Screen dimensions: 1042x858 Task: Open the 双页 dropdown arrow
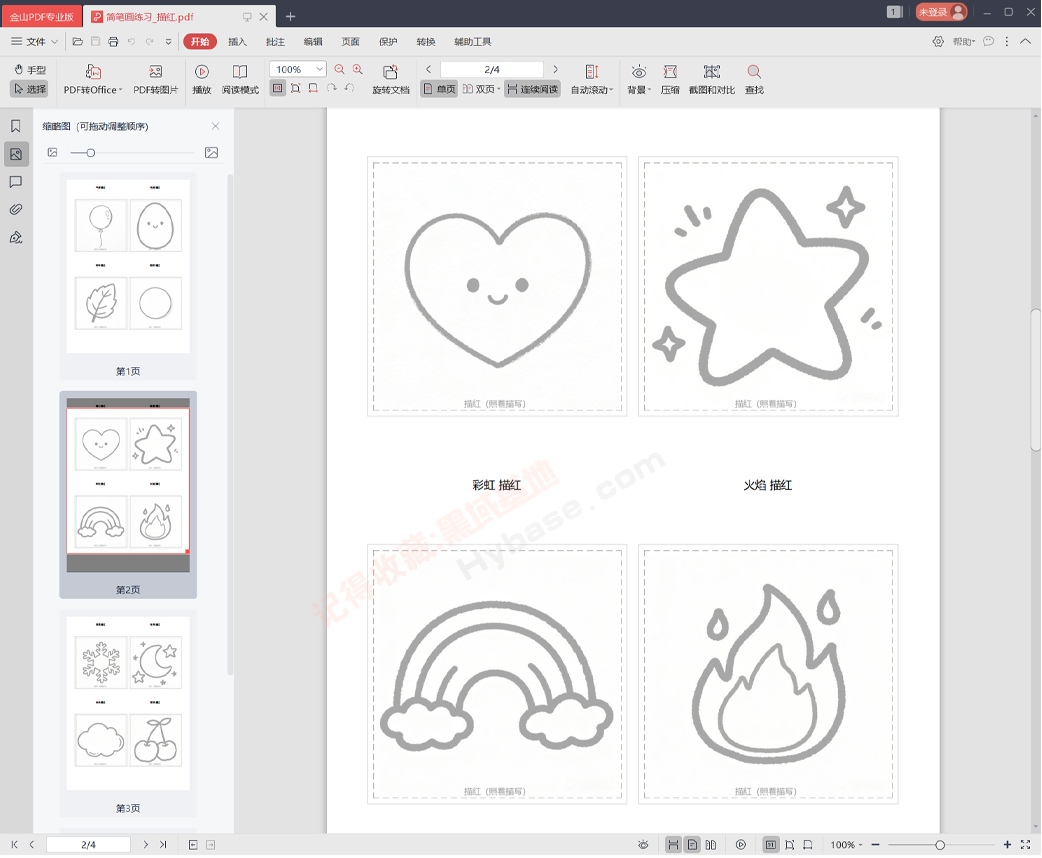click(498, 89)
